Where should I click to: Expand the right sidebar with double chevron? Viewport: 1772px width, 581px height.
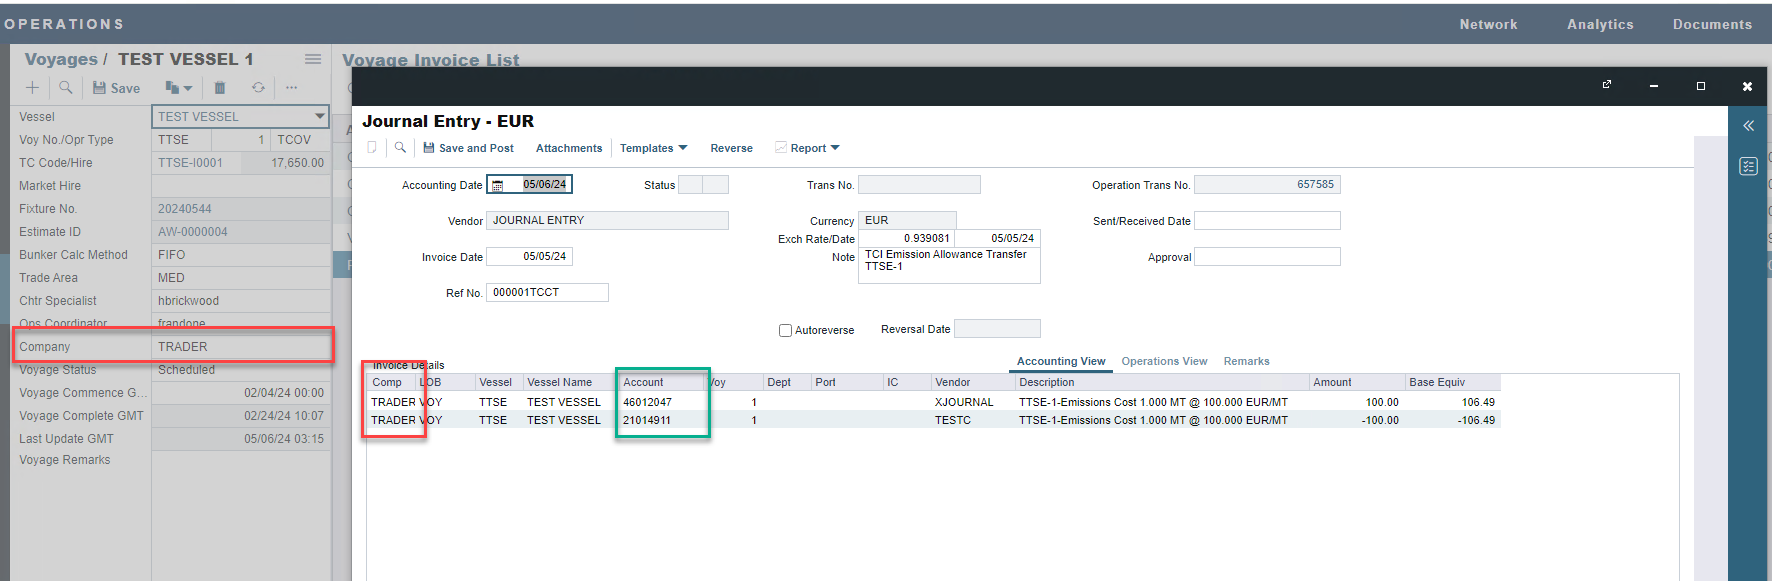1748,126
